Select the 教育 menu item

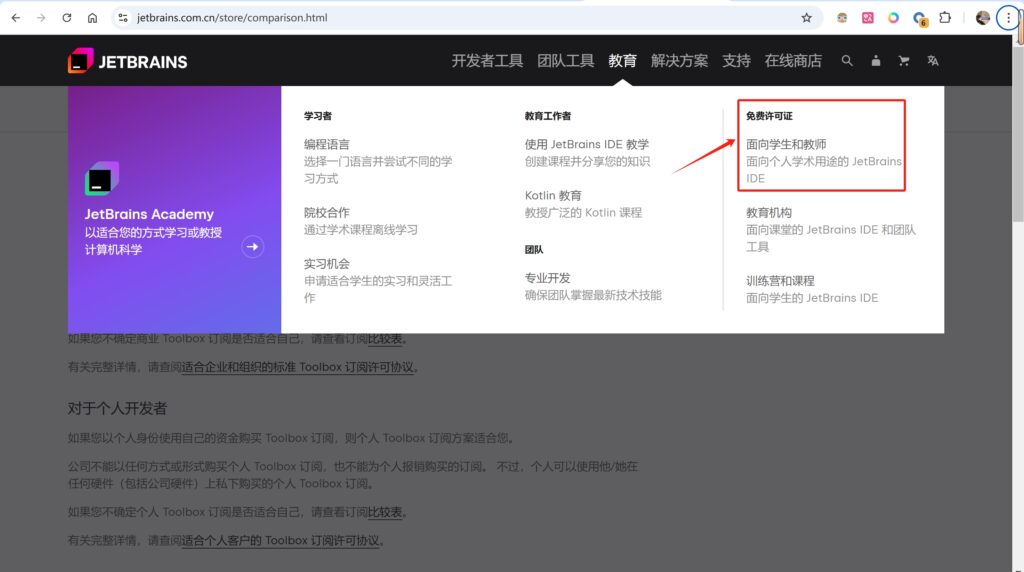622,61
